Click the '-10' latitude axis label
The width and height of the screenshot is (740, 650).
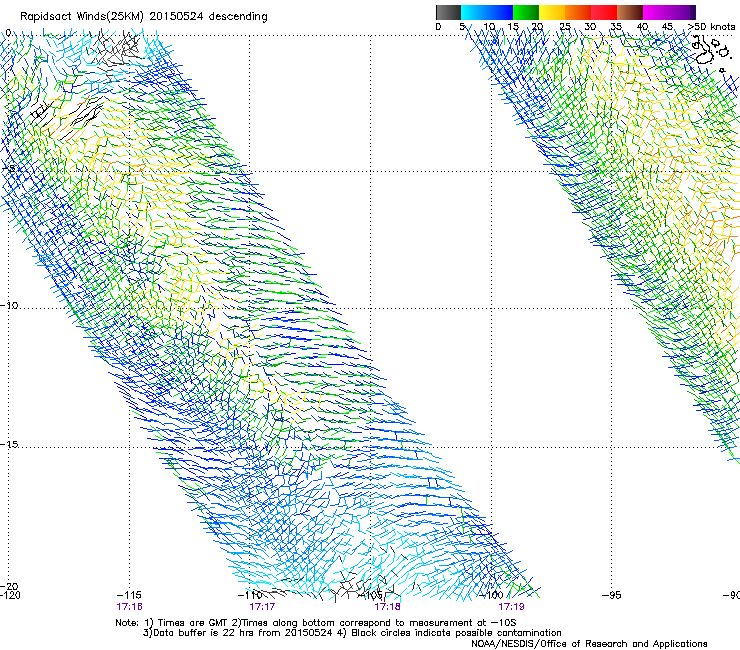tap(9, 305)
